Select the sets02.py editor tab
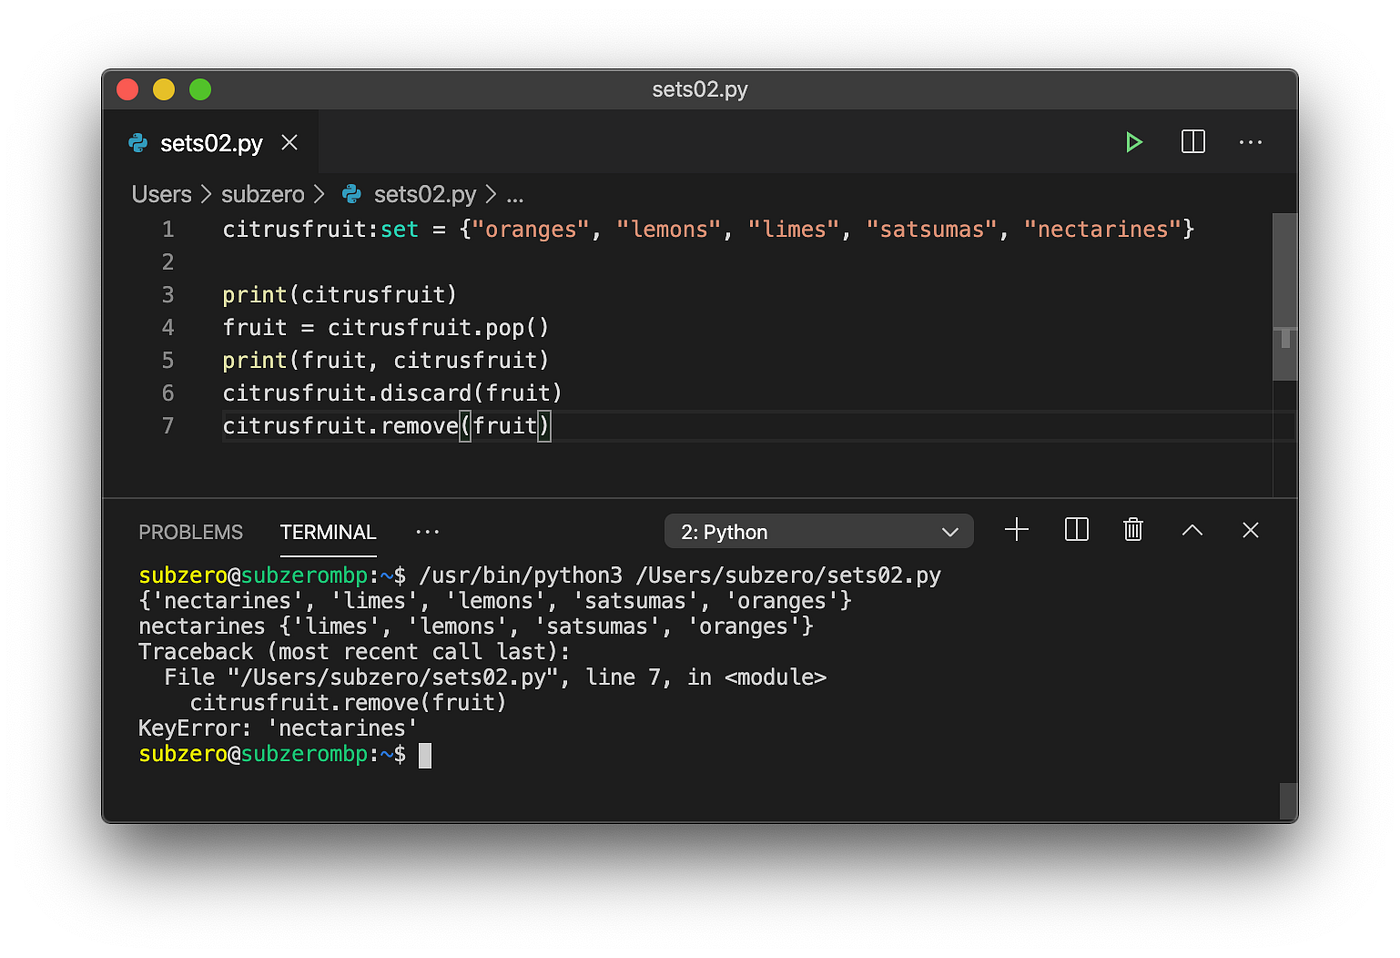Screen dimensions: 1400x958 click(211, 143)
